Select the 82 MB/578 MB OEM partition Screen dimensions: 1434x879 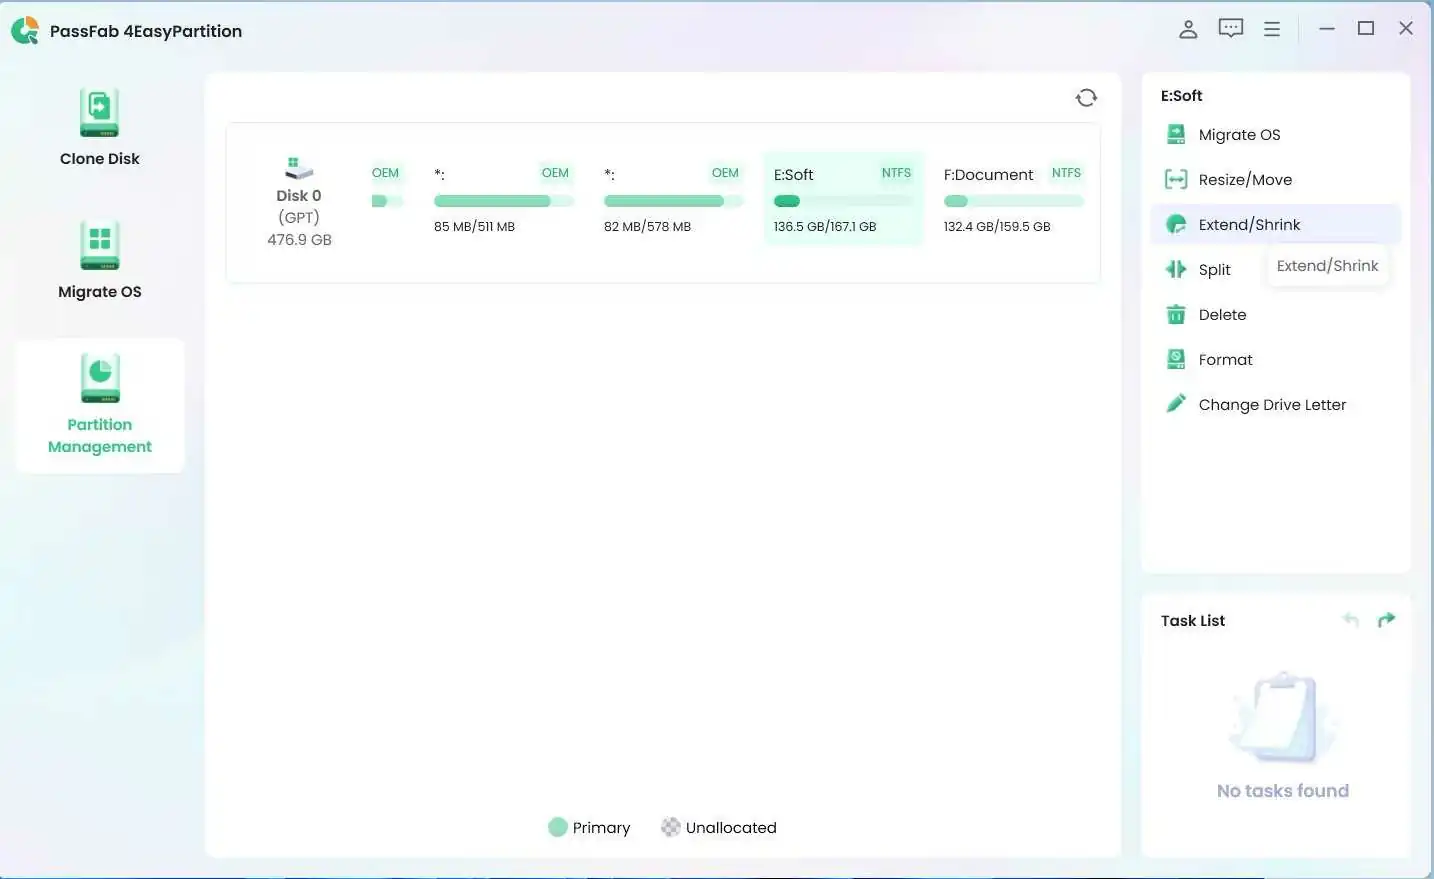click(673, 199)
